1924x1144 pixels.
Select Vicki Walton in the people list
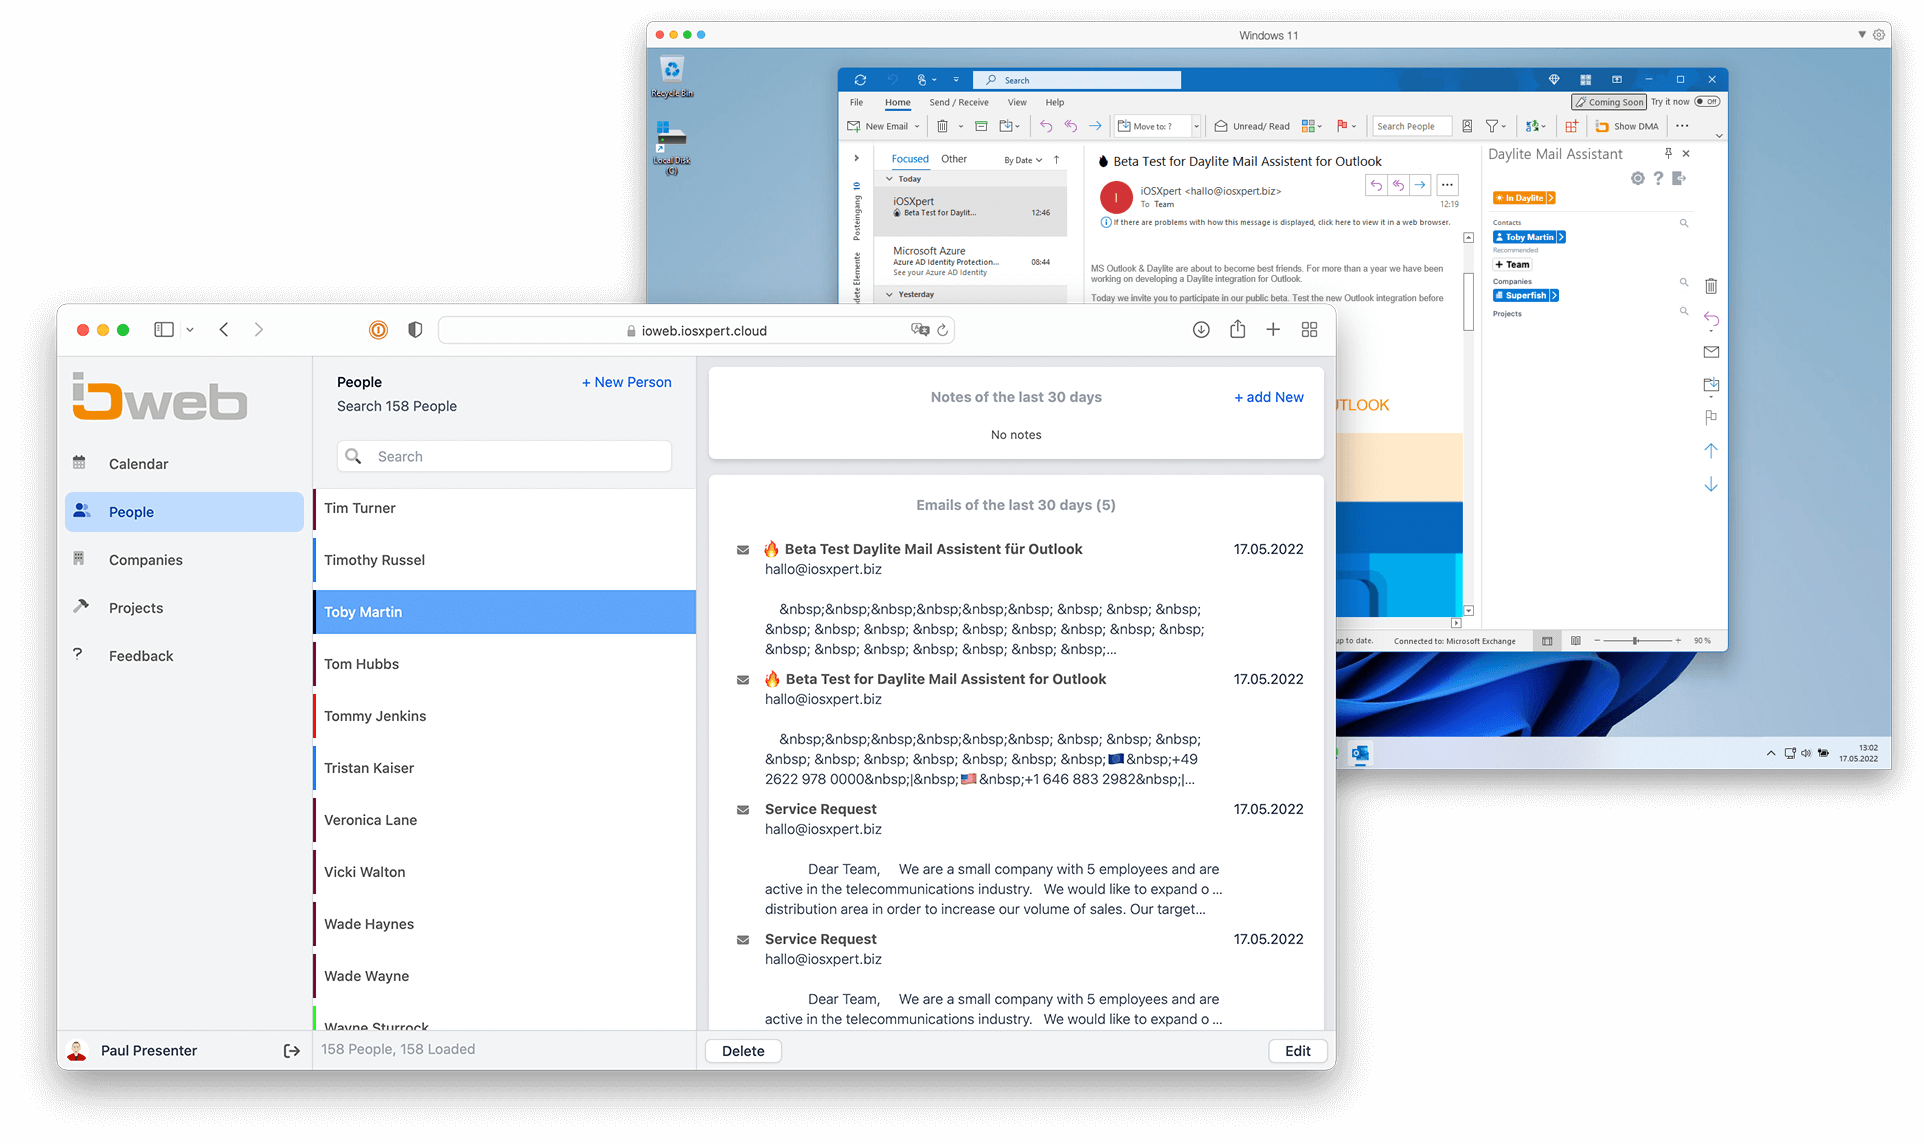[505, 872]
